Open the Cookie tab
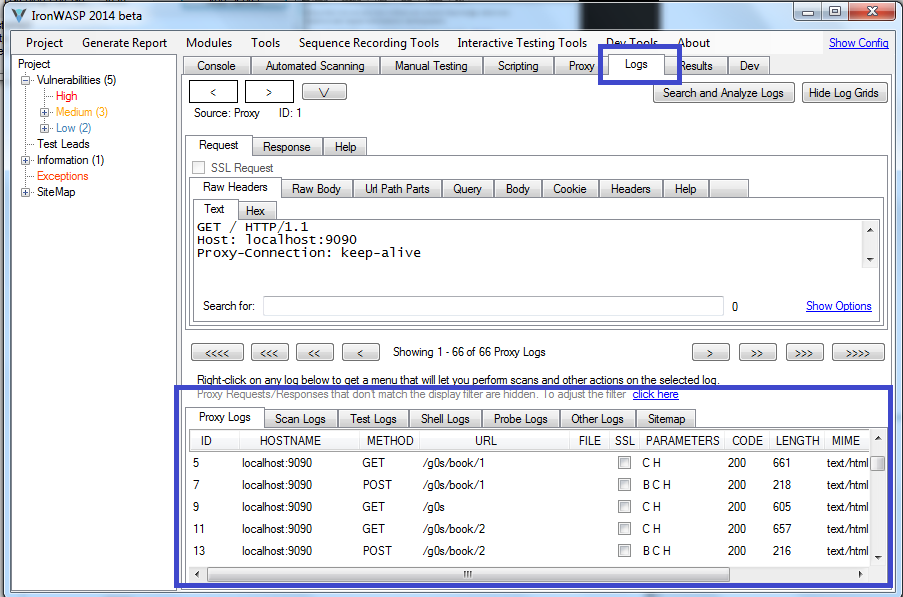This screenshot has width=903, height=597. (570, 189)
